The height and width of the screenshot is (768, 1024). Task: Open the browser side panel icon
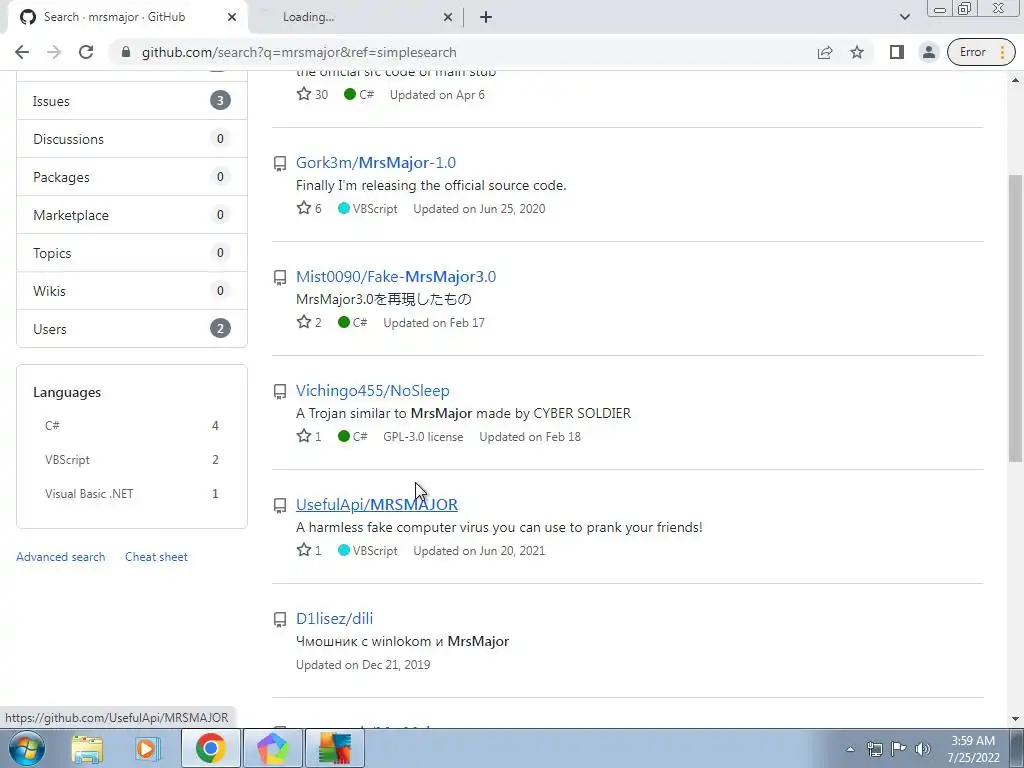pyautogui.click(x=897, y=52)
